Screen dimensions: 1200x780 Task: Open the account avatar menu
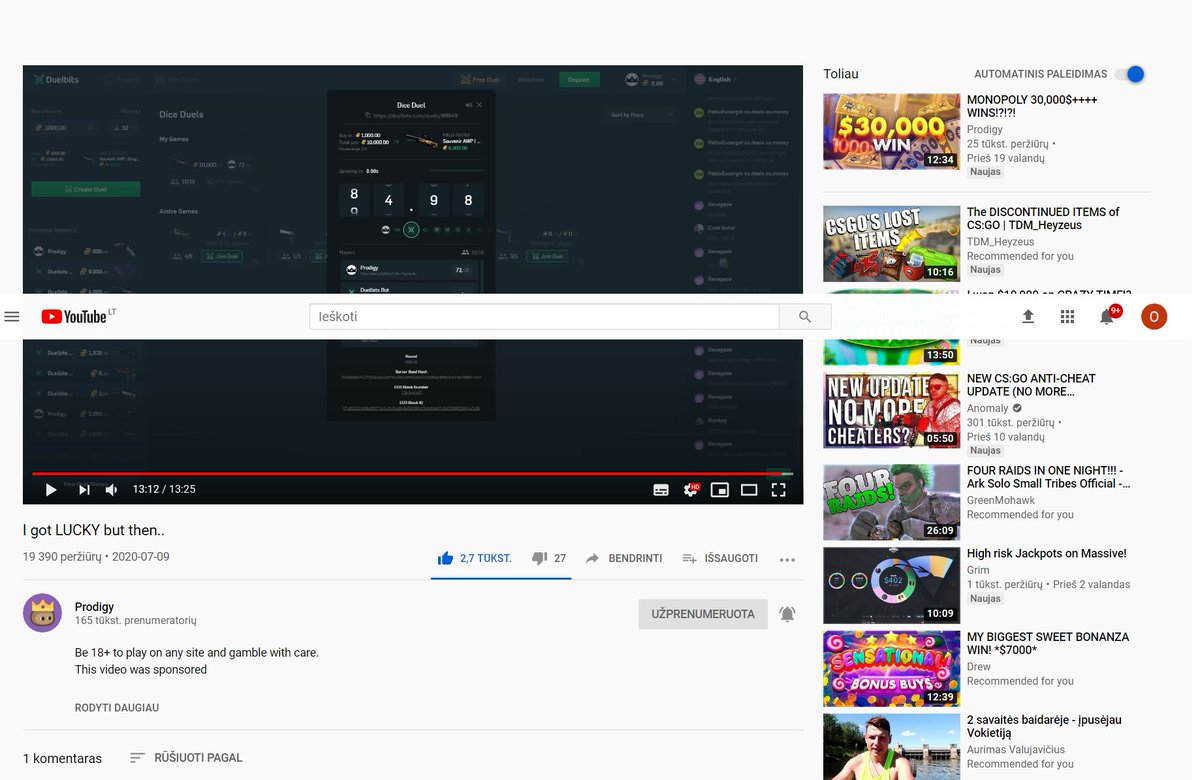point(1154,317)
